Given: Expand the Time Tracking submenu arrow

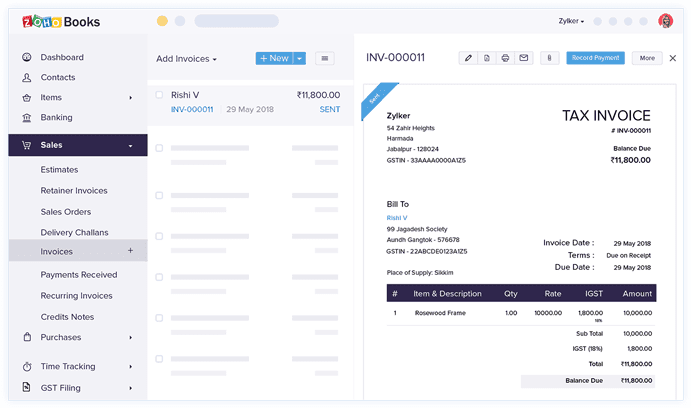Looking at the screenshot, I should pyautogui.click(x=130, y=367).
